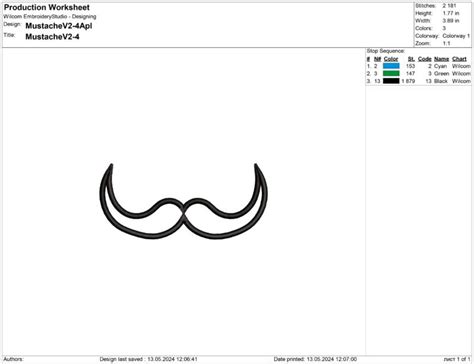Click the 'Design:' label

[12, 24]
